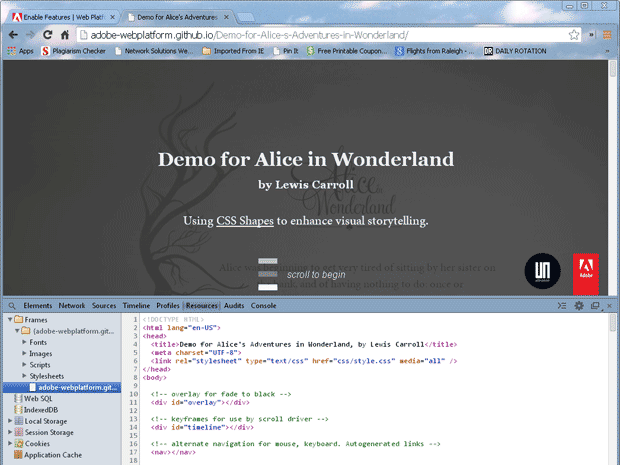Click the round UN logo badge

[x=542, y=271]
